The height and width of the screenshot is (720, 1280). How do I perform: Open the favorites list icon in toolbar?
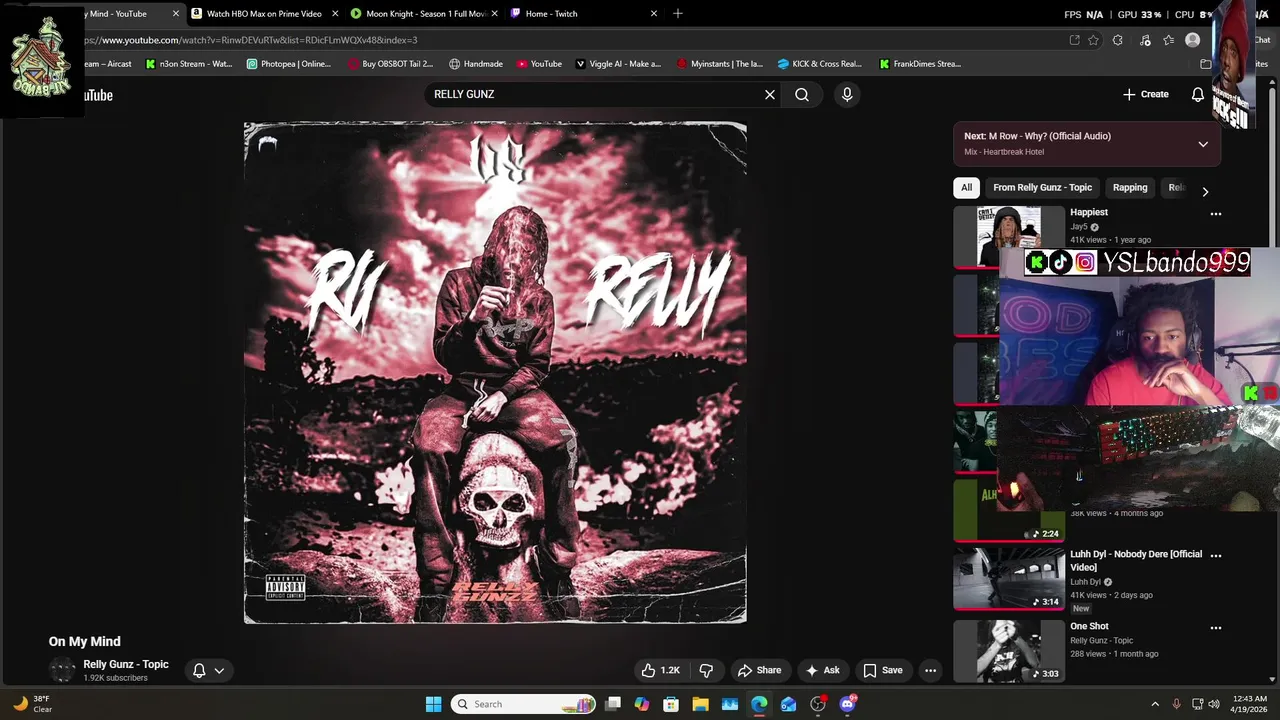pyautogui.click(x=1168, y=40)
